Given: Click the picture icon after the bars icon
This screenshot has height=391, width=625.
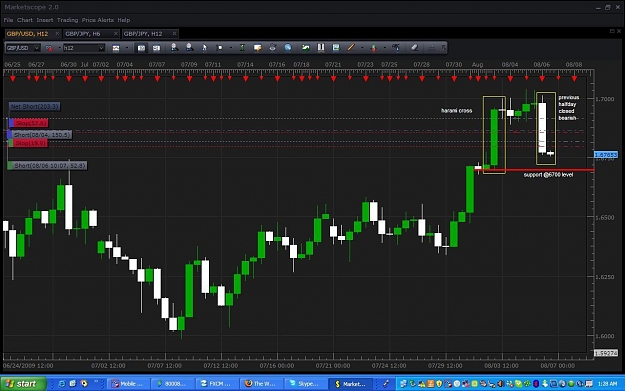Looking at the screenshot, I should [336, 48].
